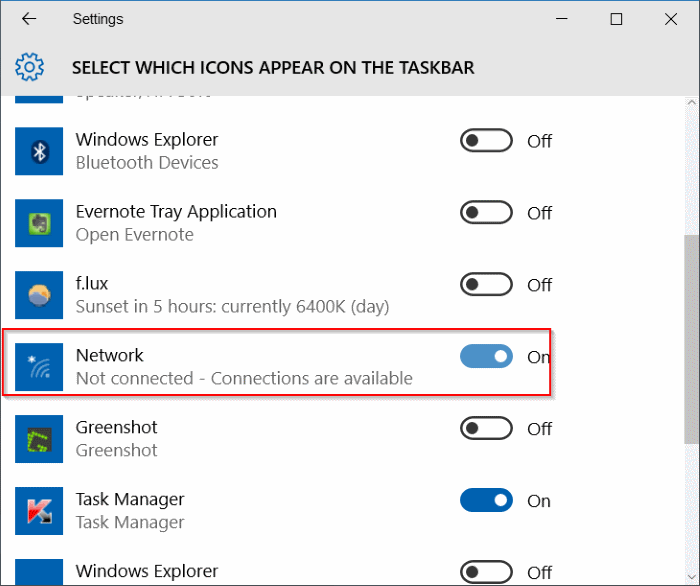Click the f.lux sunset icon
Viewport: 700px width, 586px height.
coord(39,295)
